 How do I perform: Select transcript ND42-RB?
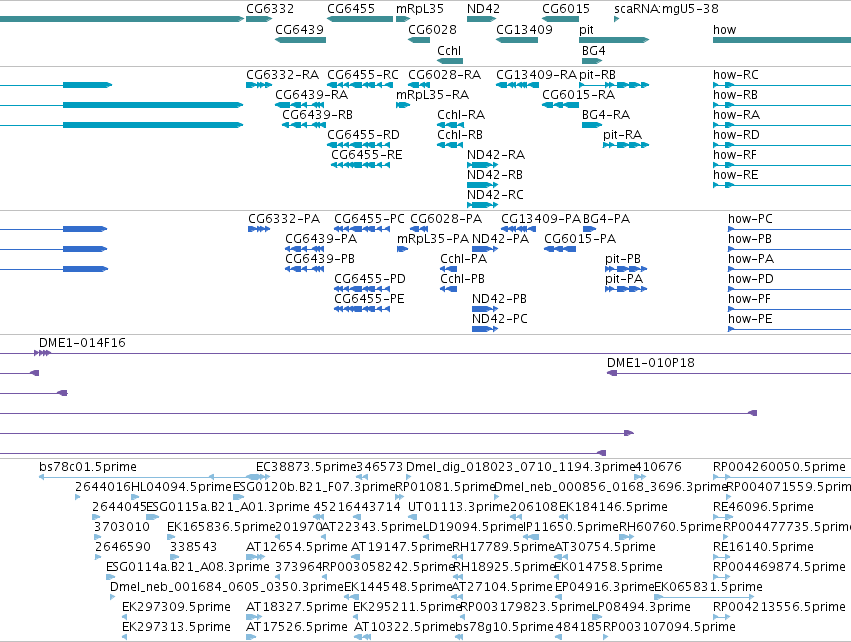tap(495, 175)
